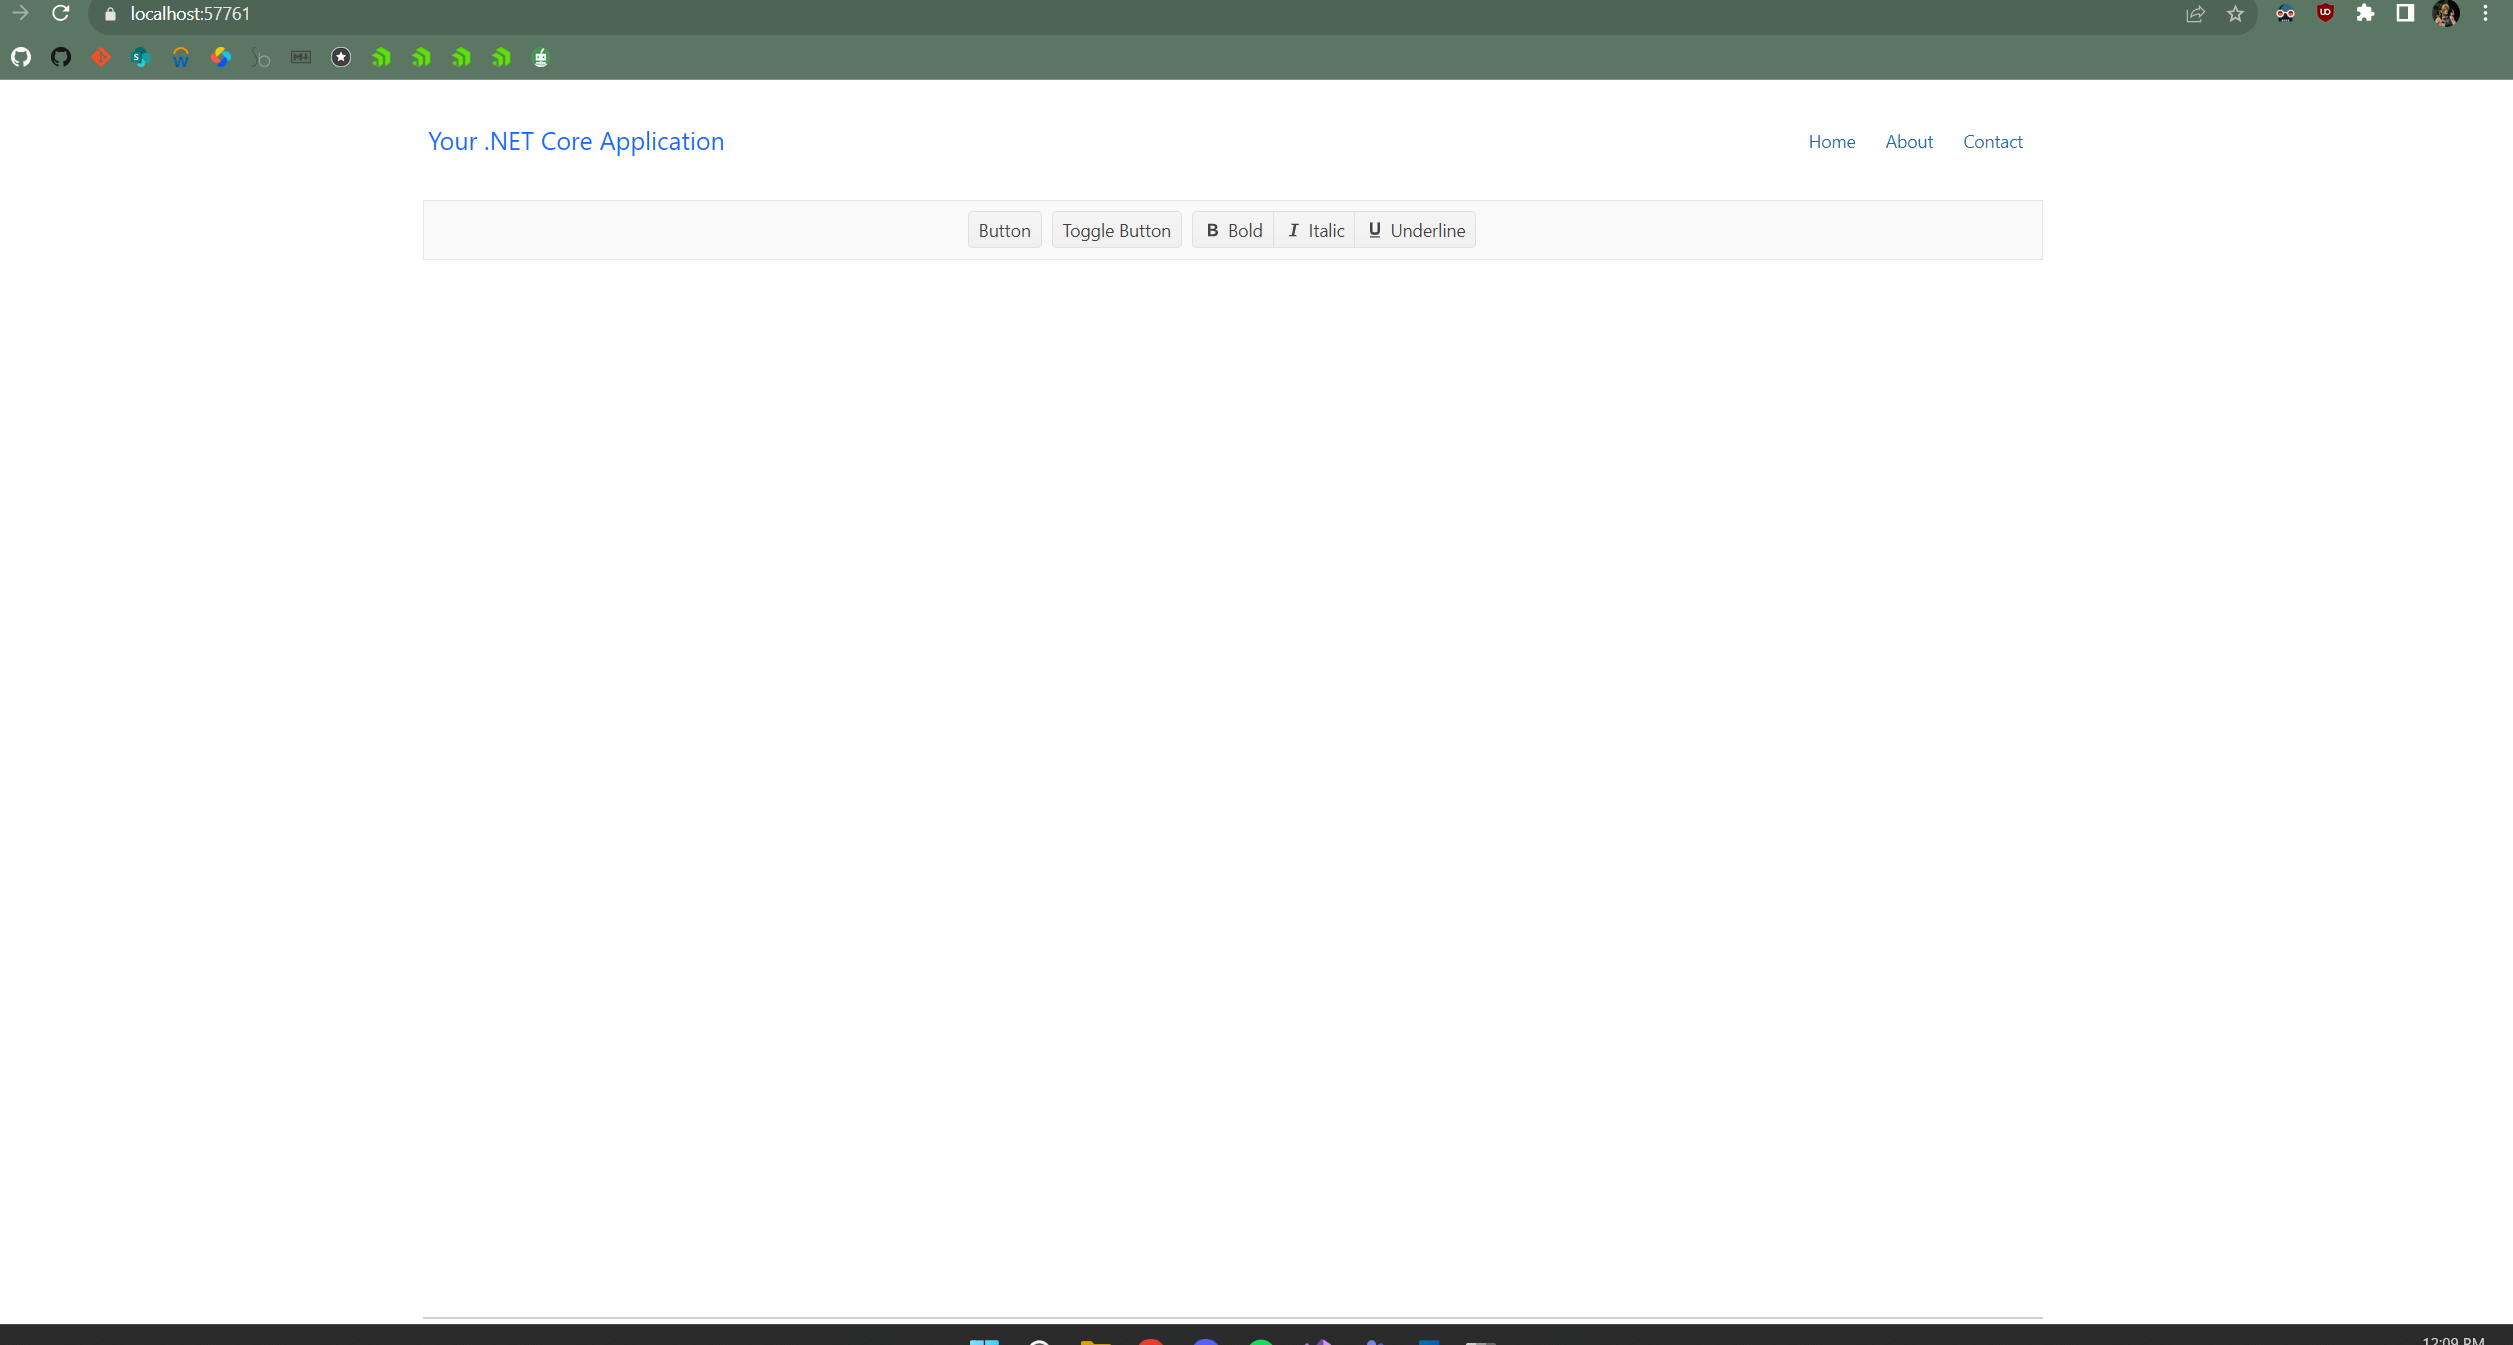
Task: Click the white GitHub bookmark icon
Action: 21,57
